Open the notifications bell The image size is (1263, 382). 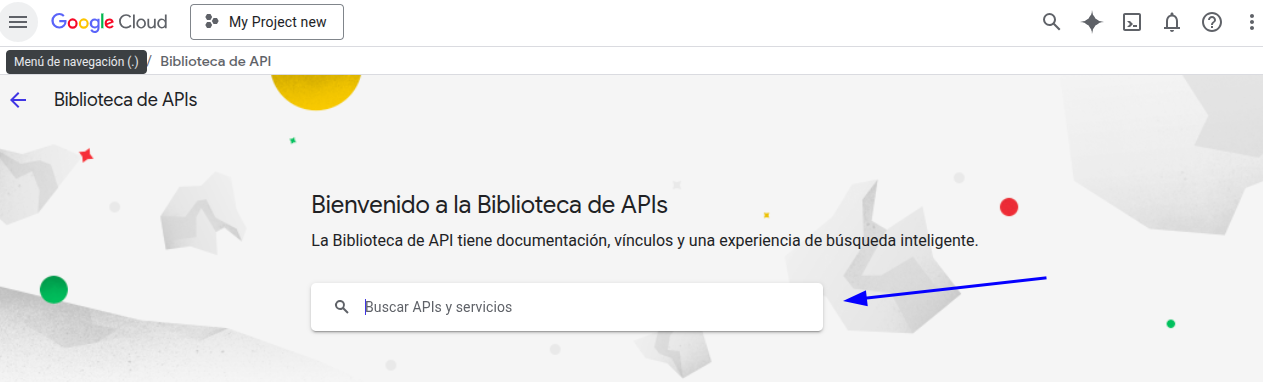click(x=1172, y=22)
